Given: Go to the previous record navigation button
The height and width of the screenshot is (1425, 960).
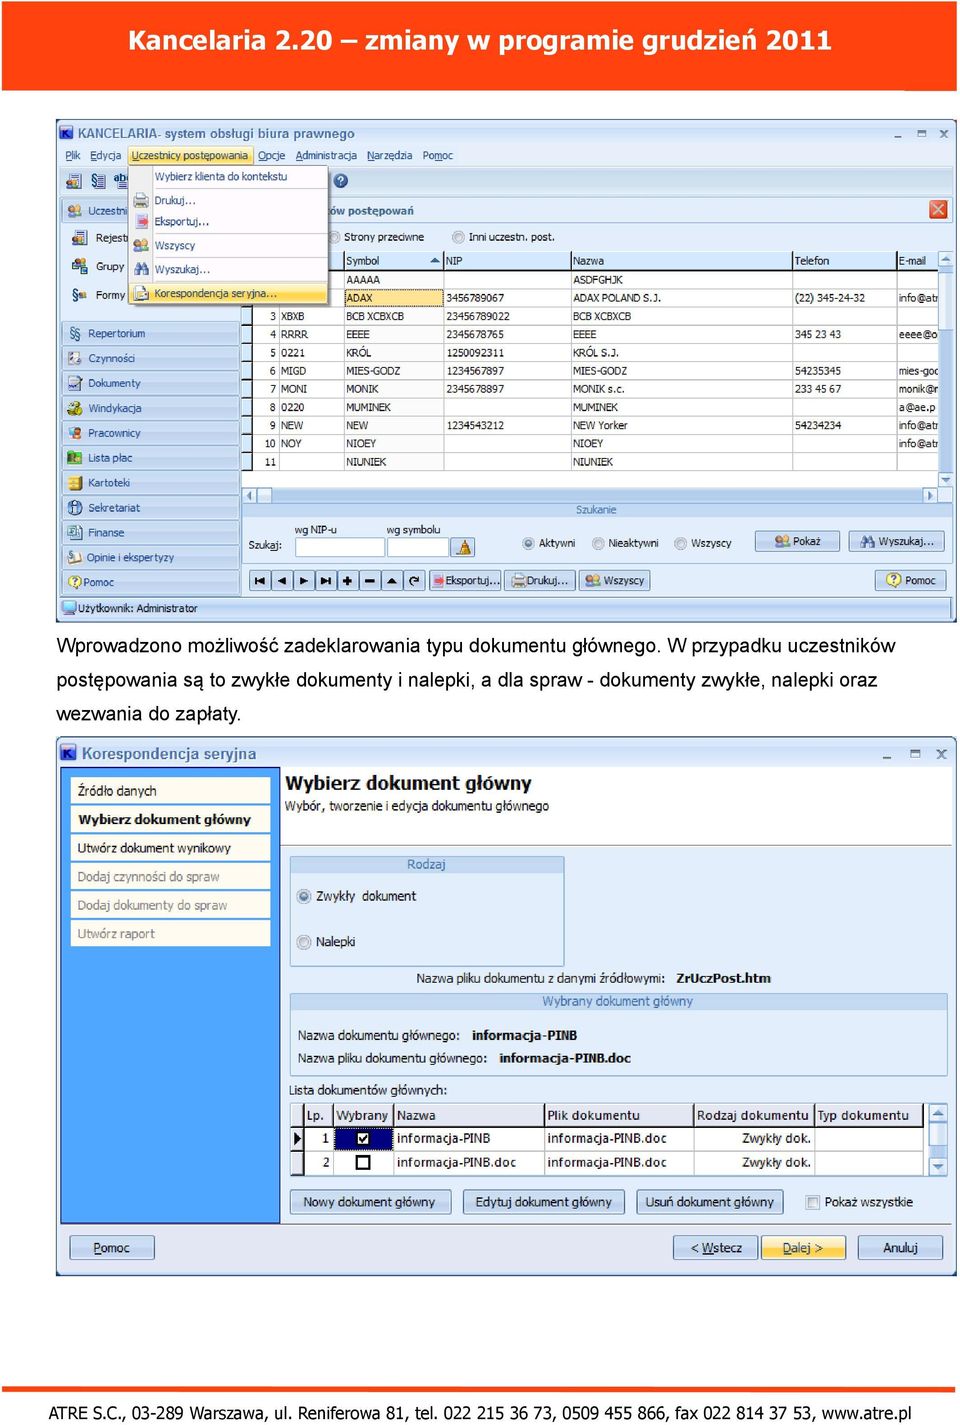Looking at the screenshot, I should click(x=282, y=581).
